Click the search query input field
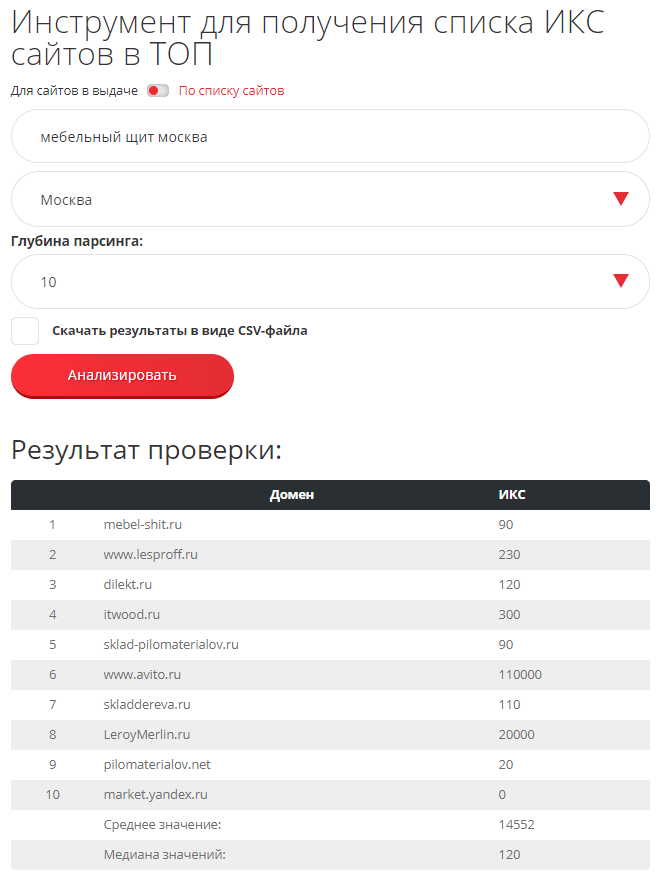Viewport: 658px width, 876px height. [330, 137]
